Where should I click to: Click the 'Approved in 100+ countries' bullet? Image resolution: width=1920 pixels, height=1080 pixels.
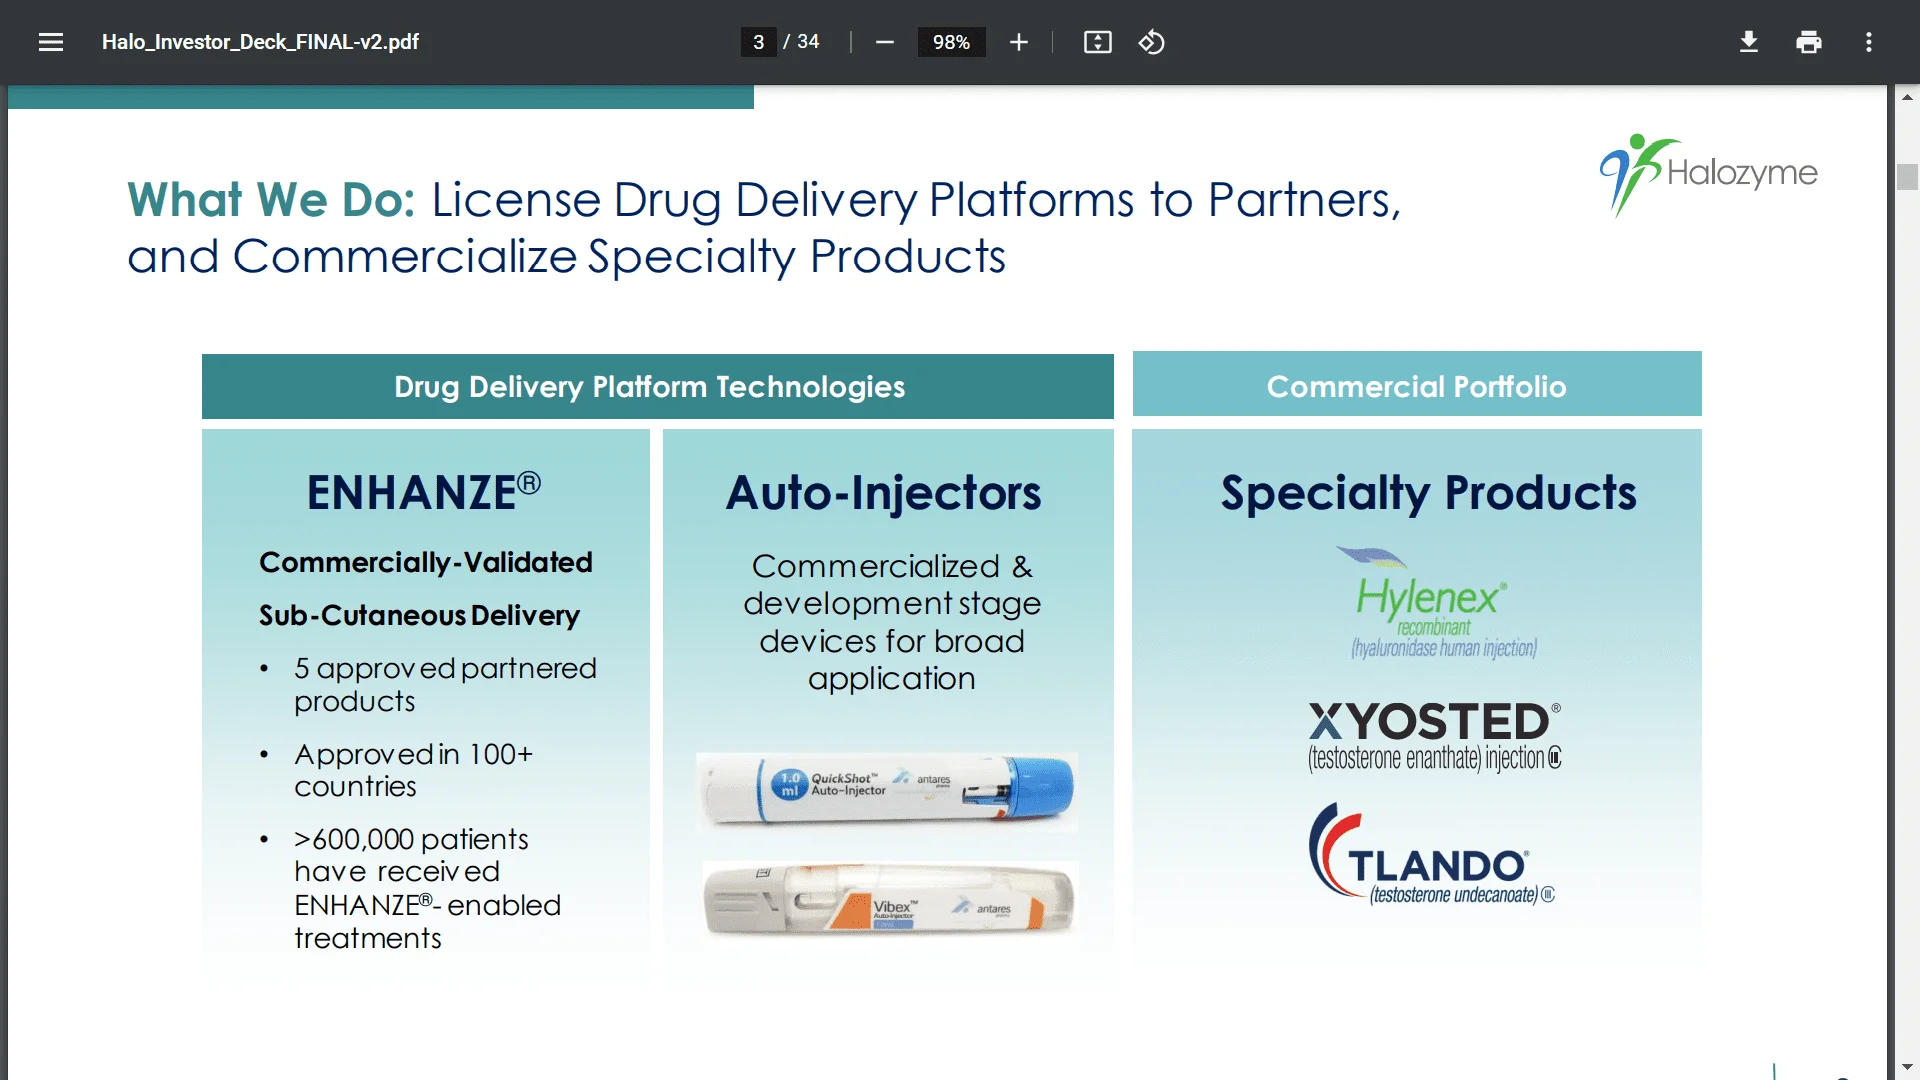(x=413, y=770)
